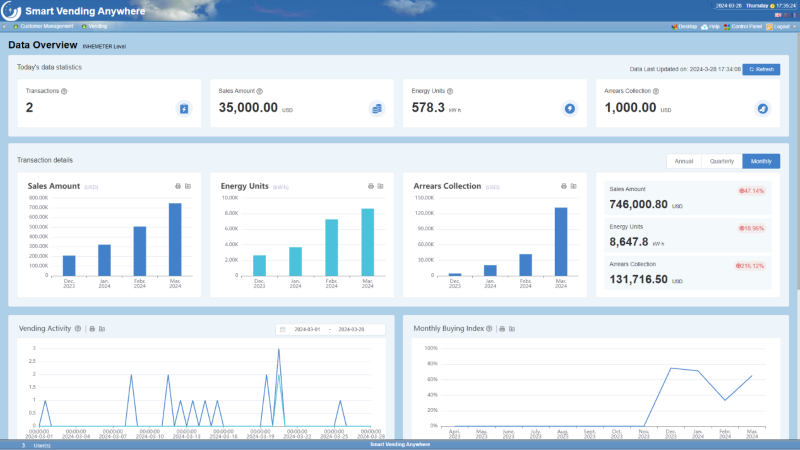Click the INHEMETER Level label

click(x=104, y=46)
